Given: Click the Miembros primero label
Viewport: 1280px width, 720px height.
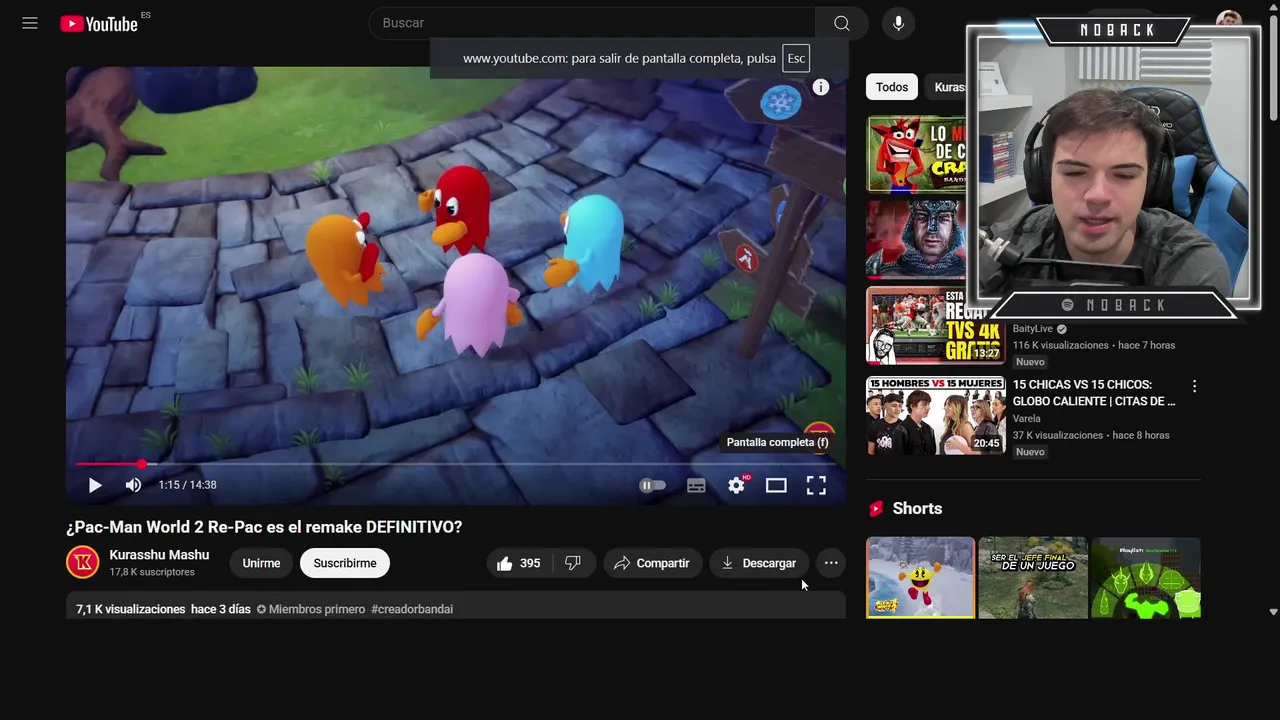Looking at the screenshot, I should point(311,609).
